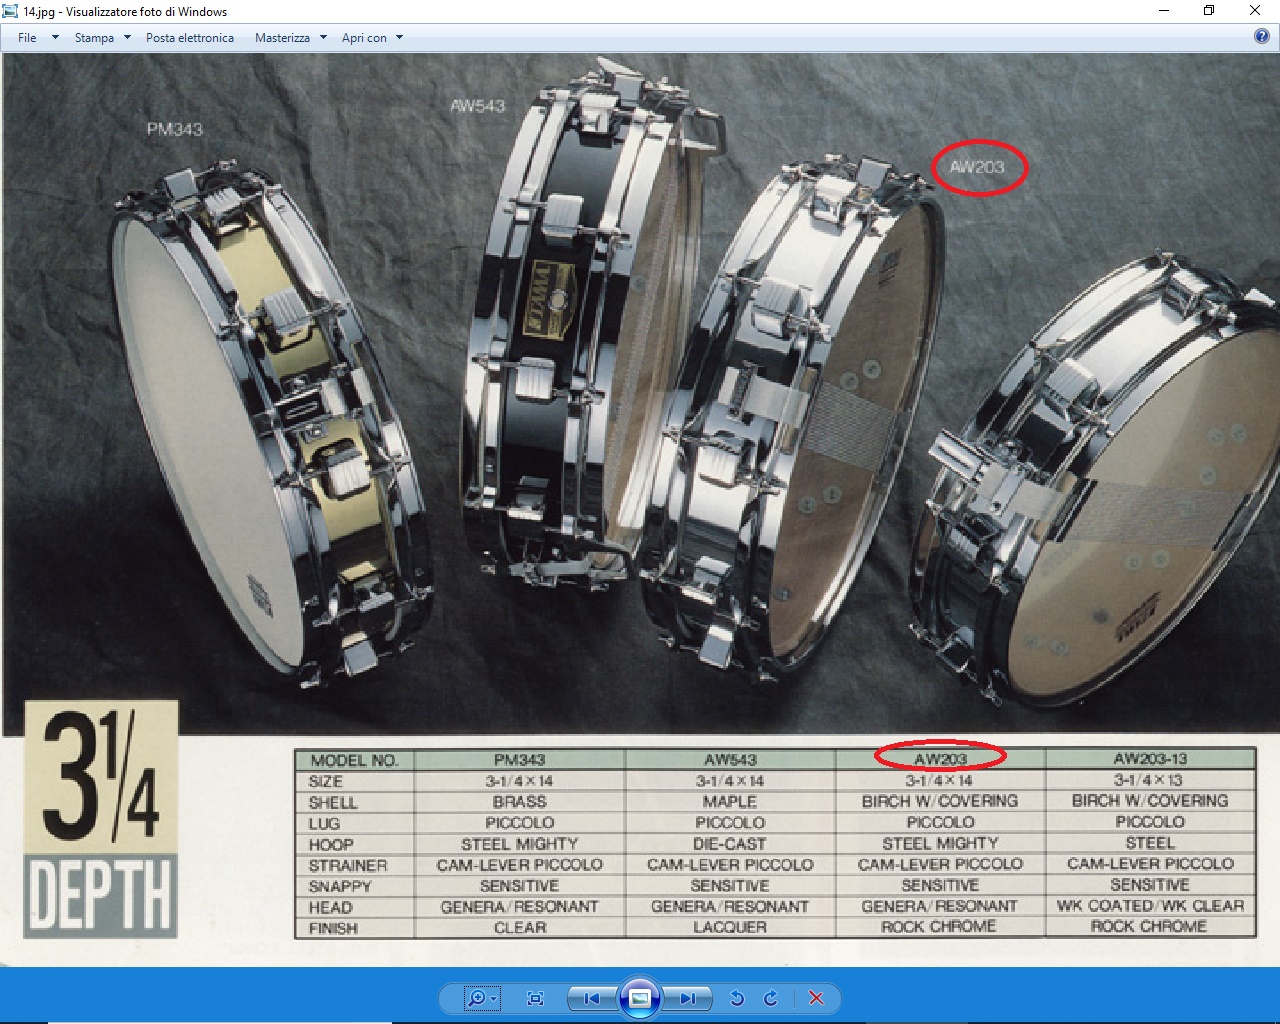
Task: Open the Apri con menu
Action: 364,38
